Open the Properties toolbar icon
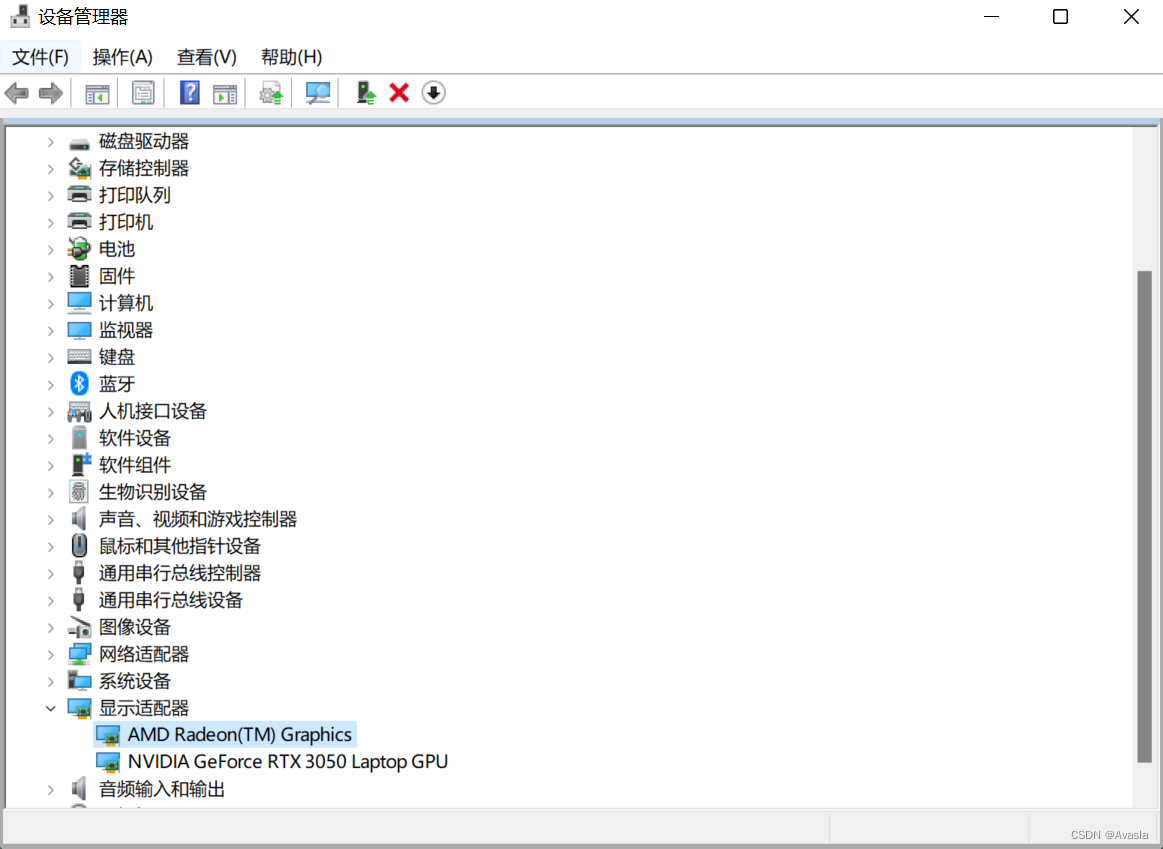Image resolution: width=1163 pixels, height=849 pixels. pyautogui.click(x=143, y=93)
